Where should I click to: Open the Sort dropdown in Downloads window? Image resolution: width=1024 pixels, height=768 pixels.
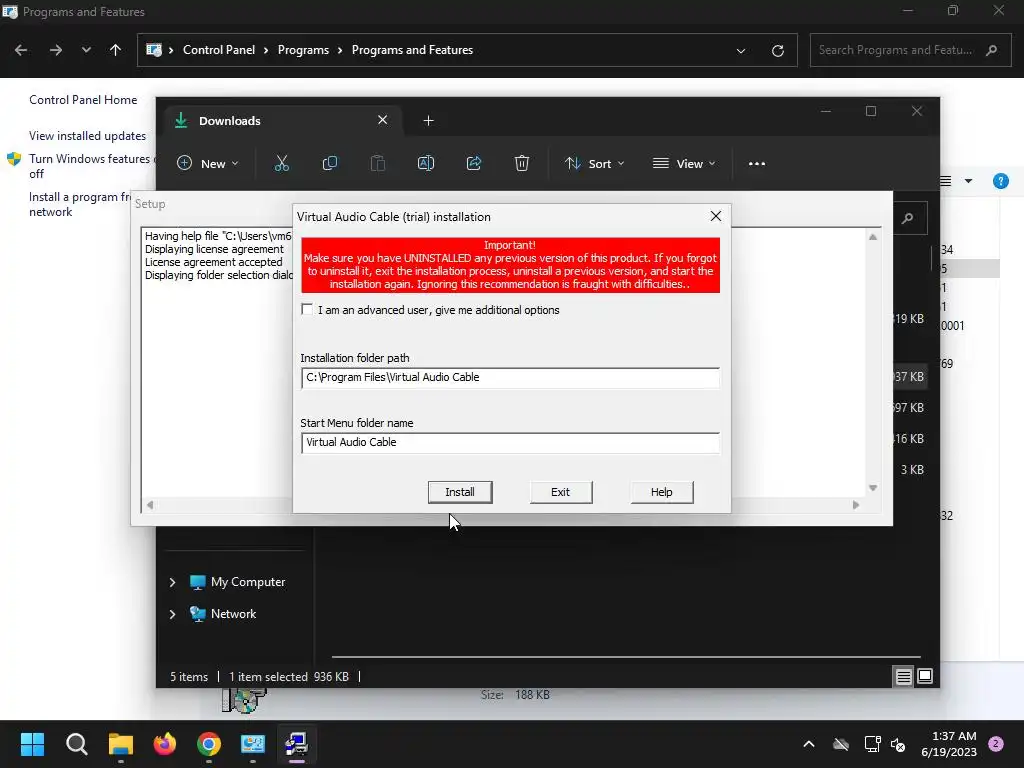[x=594, y=163]
